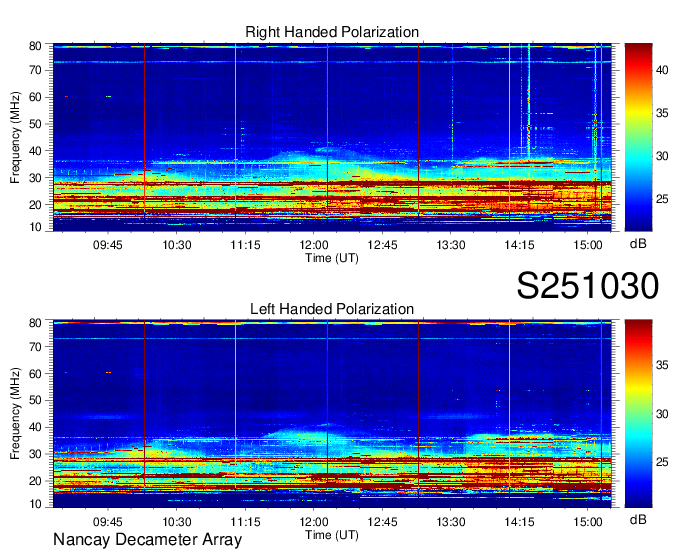Click the 09:45 tick on the bottom time axis
This screenshot has height=552, width=680.
[x=108, y=521]
